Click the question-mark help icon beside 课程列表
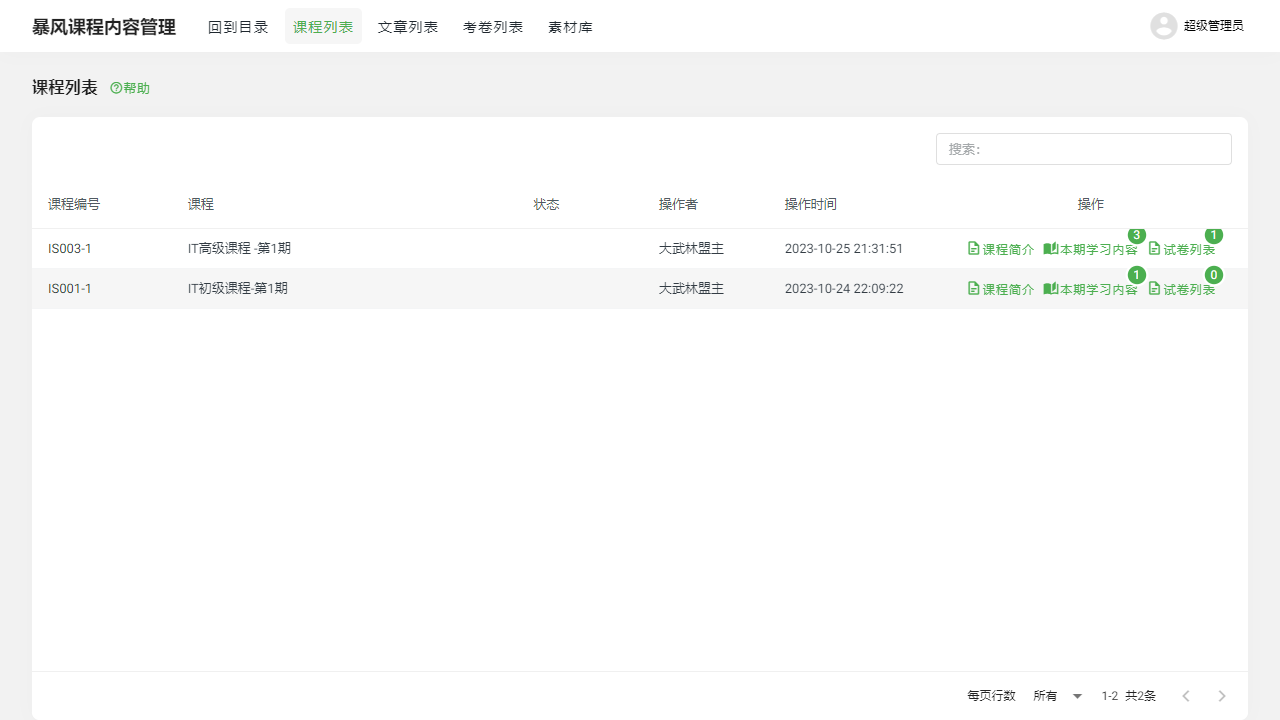Viewport: 1280px width, 720px height. coord(115,88)
